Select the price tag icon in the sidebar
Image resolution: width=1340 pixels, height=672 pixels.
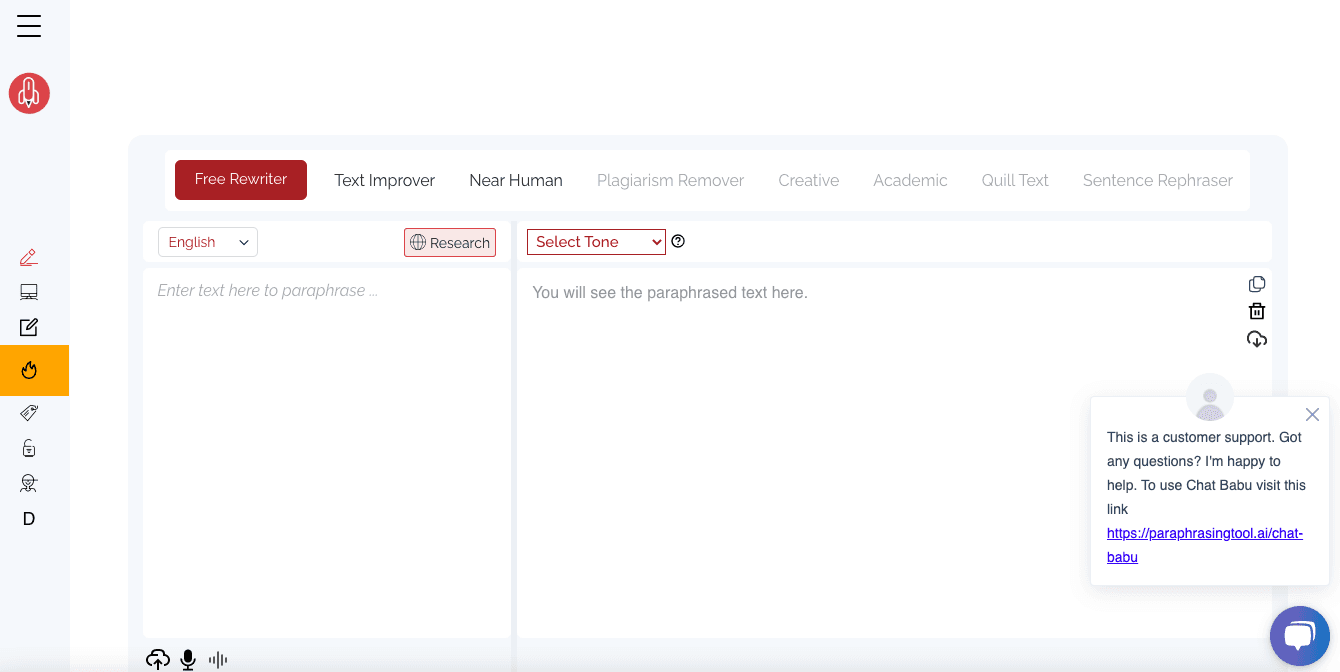coord(28,412)
